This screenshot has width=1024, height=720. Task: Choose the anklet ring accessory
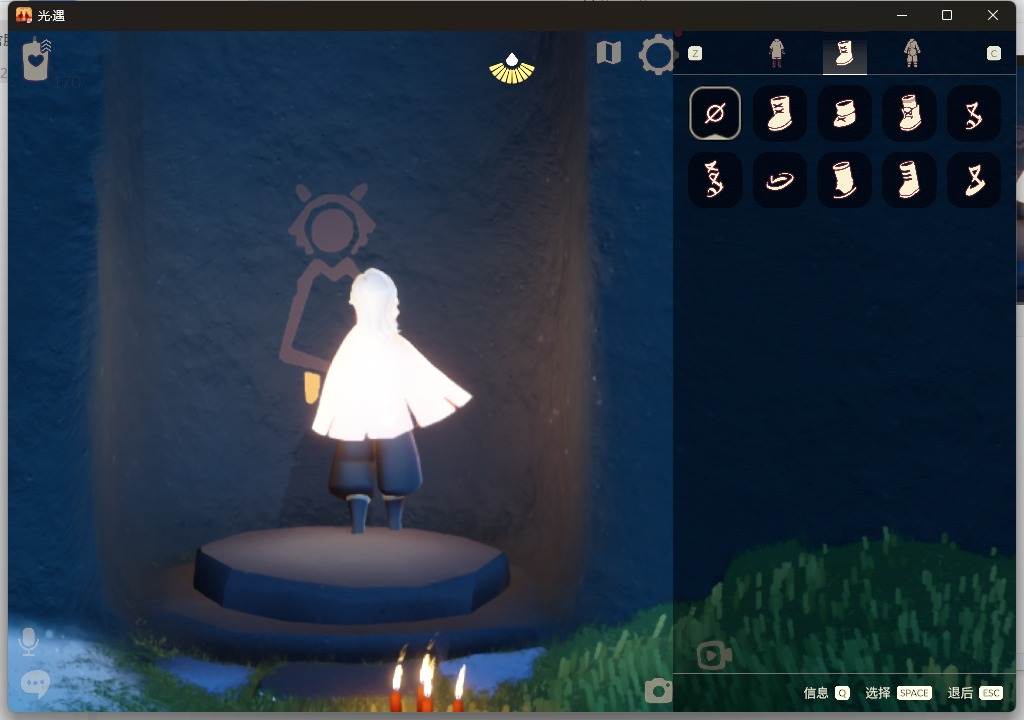tap(779, 180)
